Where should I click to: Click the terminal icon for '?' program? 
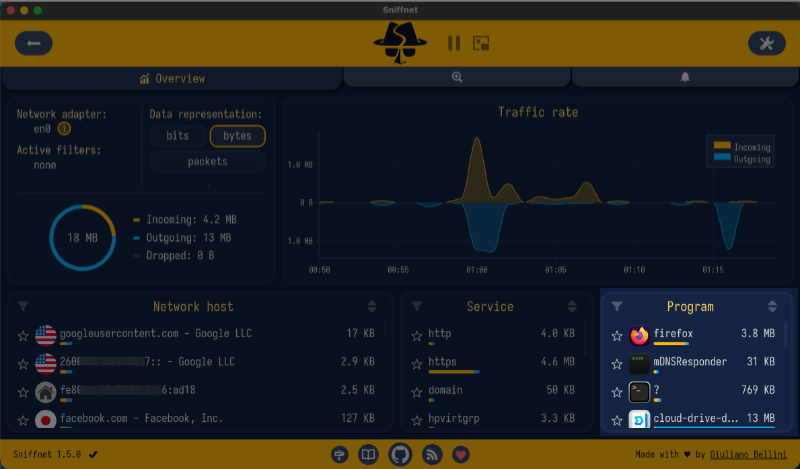coord(639,392)
